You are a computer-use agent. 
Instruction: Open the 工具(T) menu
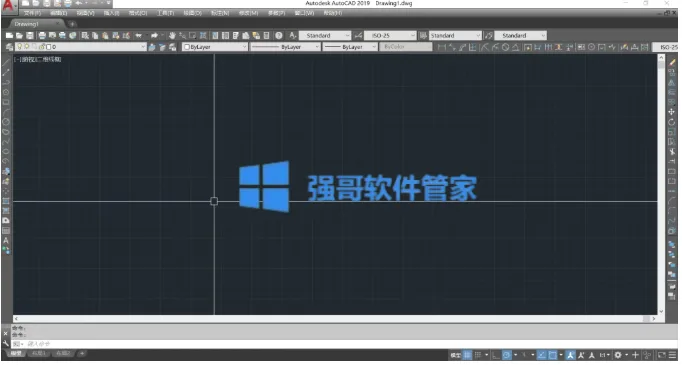[165, 13]
